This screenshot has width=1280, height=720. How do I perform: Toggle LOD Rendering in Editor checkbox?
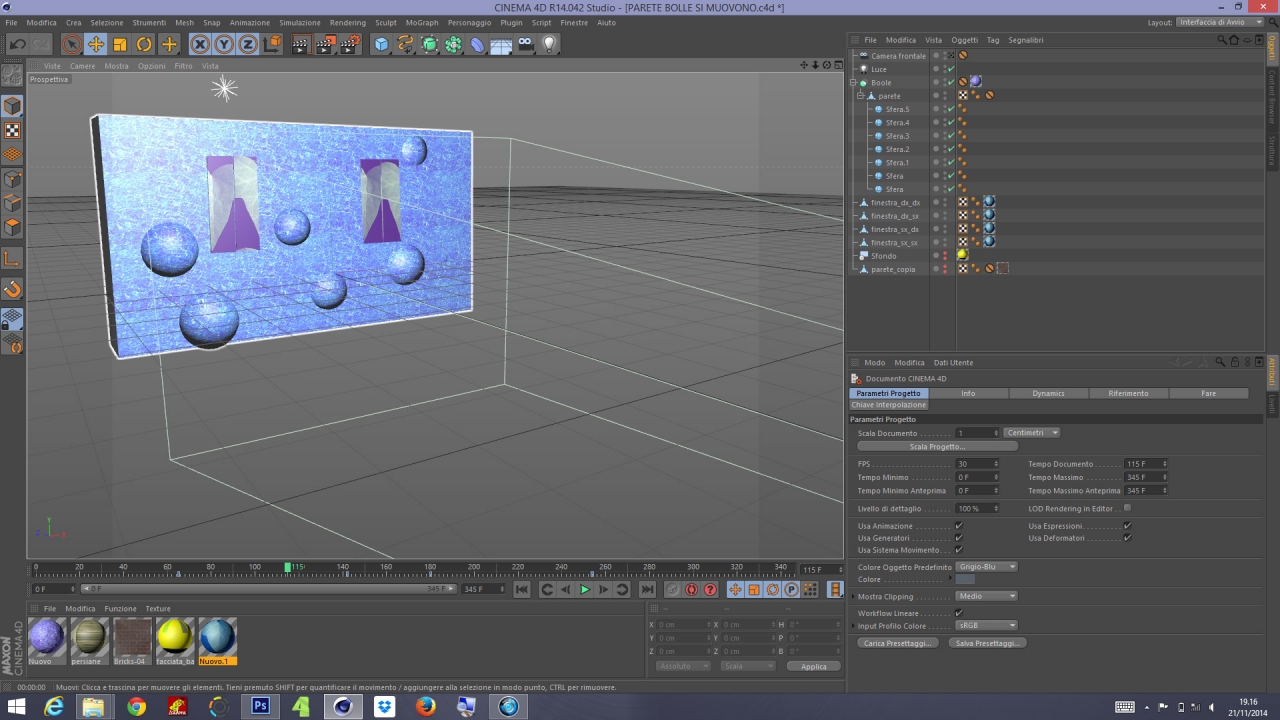coord(1127,508)
